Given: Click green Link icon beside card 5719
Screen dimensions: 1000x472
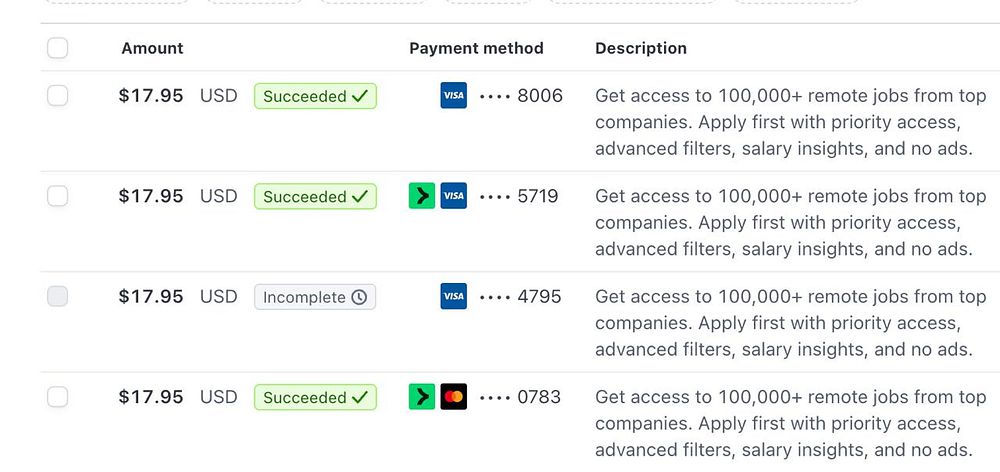Looking at the screenshot, I should click(422, 196).
